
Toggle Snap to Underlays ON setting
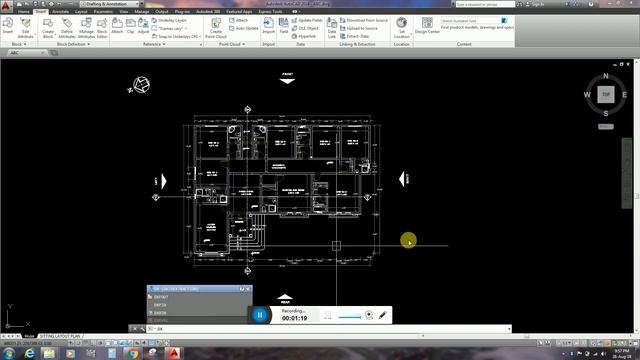(175, 36)
